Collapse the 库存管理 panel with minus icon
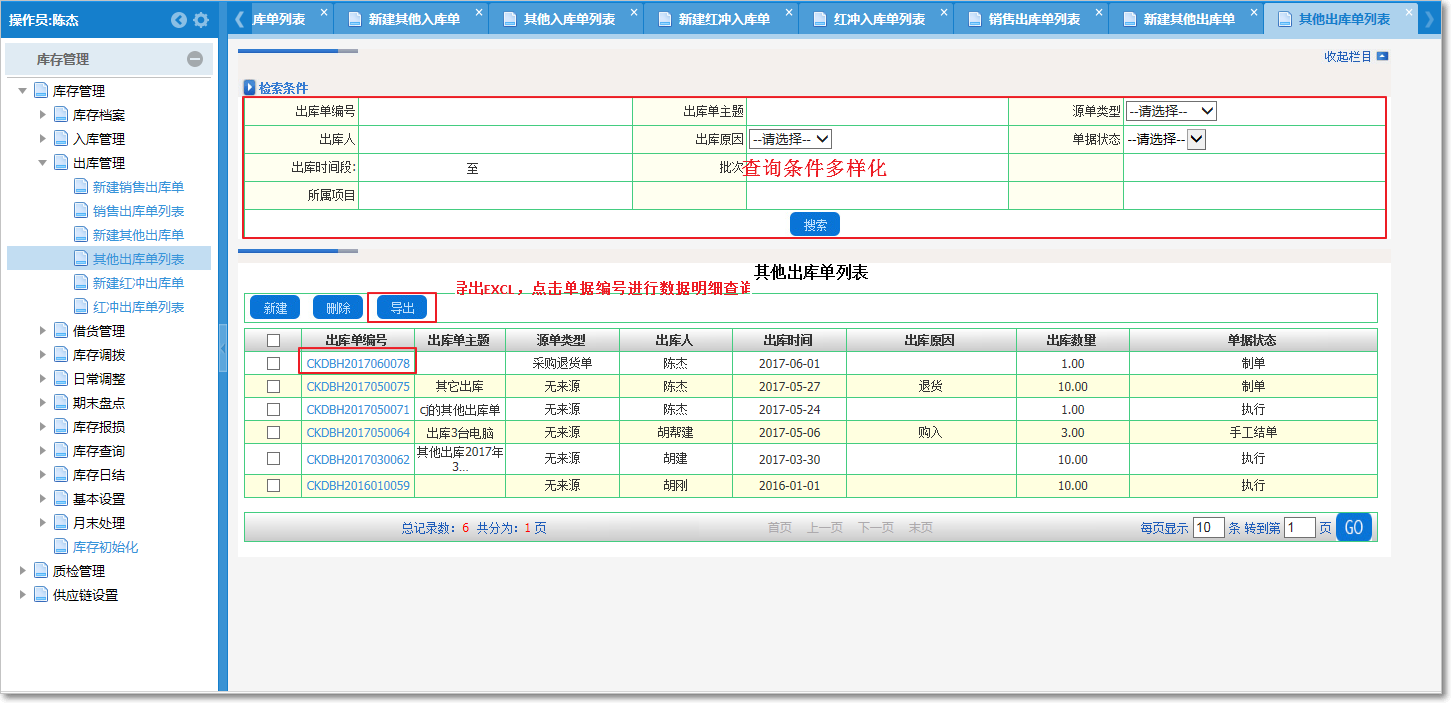1451x703 pixels. click(x=195, y=60)
